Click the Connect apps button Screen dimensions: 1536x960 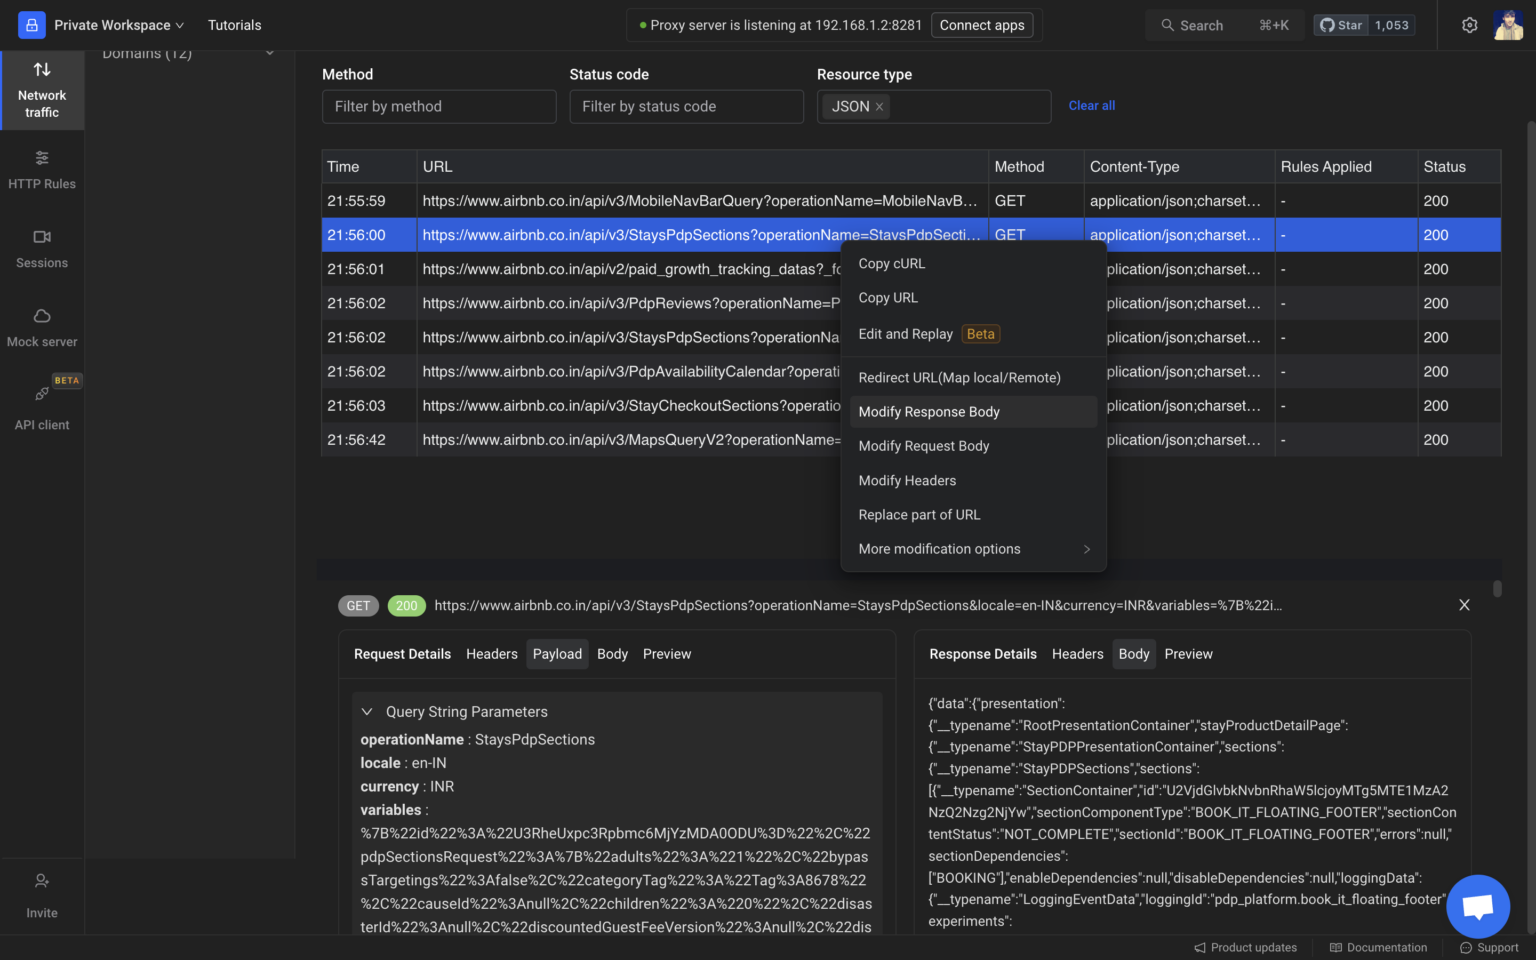coord(981,24)
